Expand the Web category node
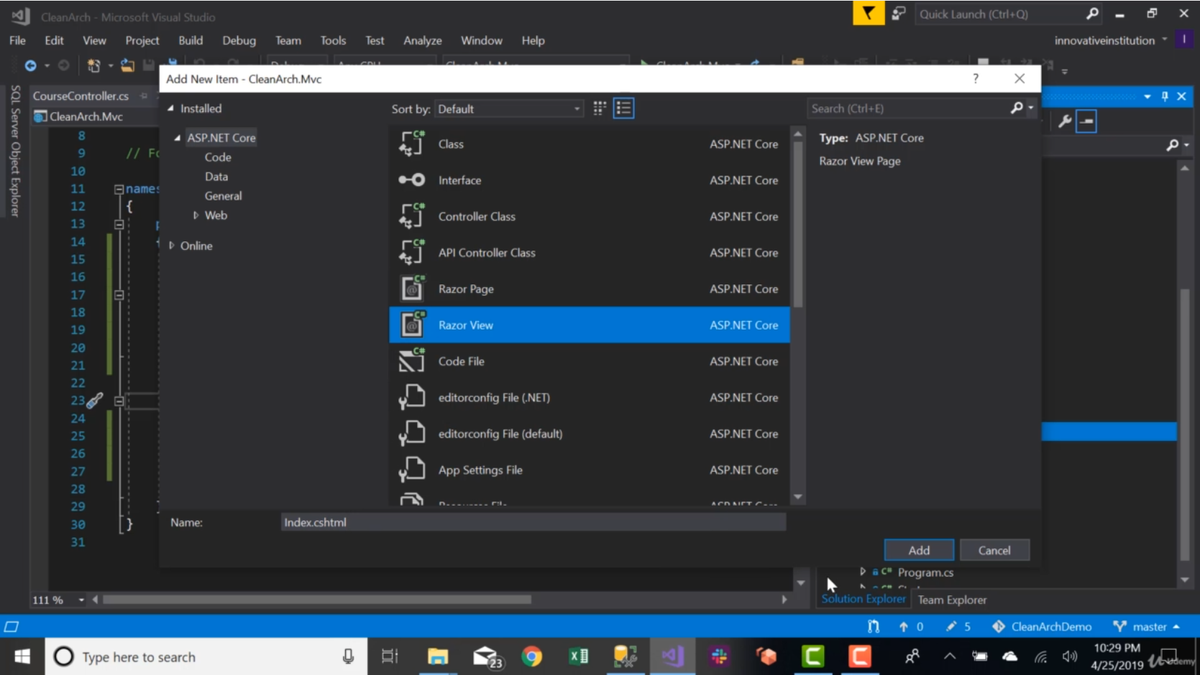The width and height of the screenshot is (1200, 675). point(196,215)
